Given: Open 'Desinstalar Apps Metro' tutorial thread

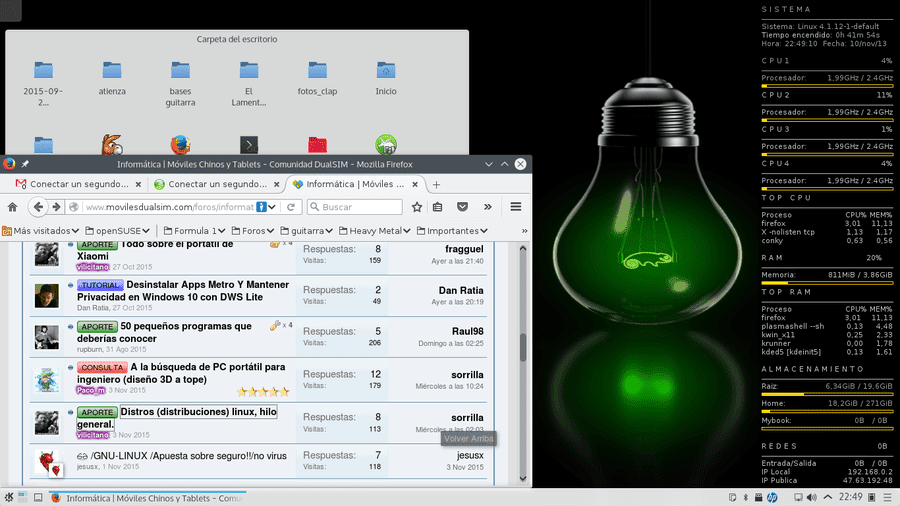Looking at the screenshot, I should [x=183, y=291].
